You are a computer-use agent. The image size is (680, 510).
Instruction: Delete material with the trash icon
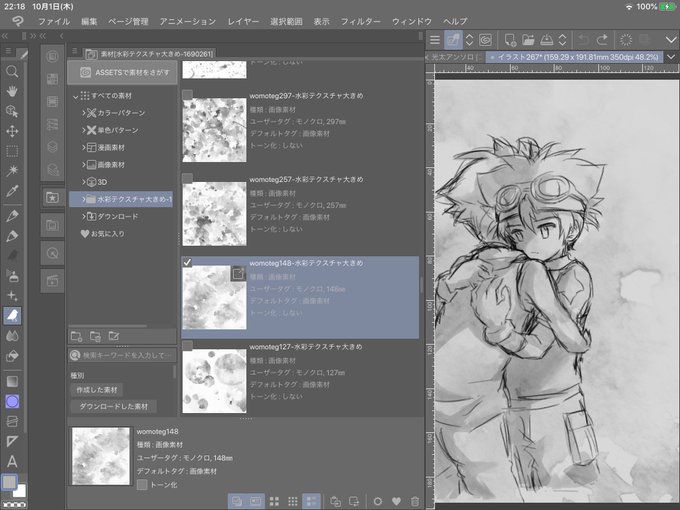tap(415, 501)
